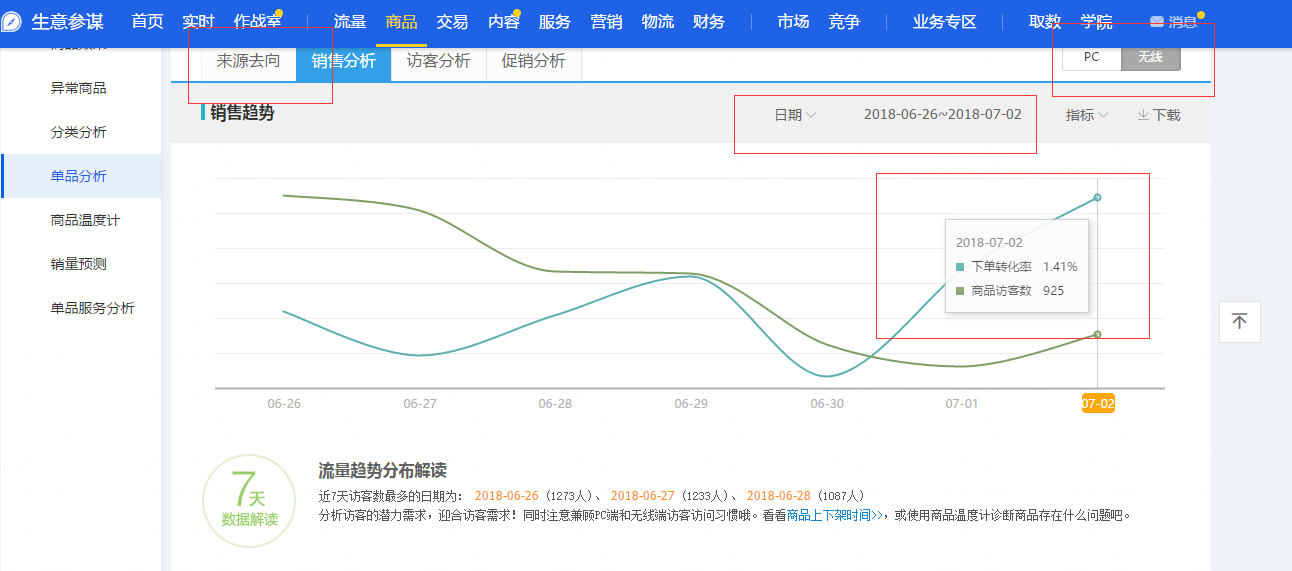
Task: Switch to 无线 wireless view toggle
Action: 1150,57
